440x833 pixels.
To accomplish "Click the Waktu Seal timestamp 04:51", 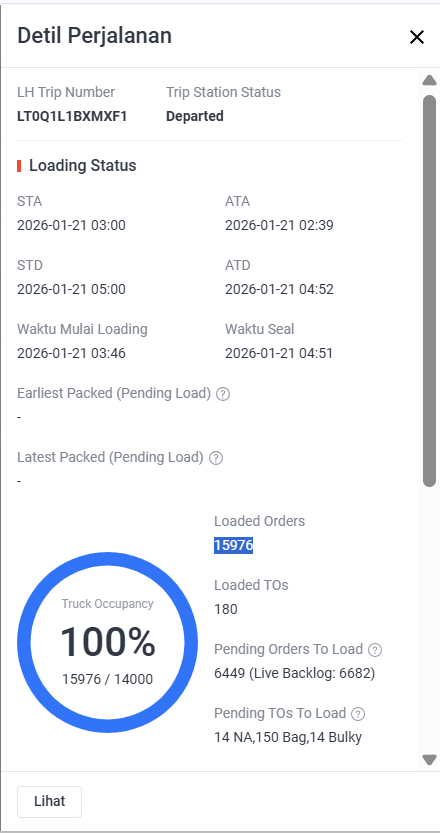I will pos(279,353).
